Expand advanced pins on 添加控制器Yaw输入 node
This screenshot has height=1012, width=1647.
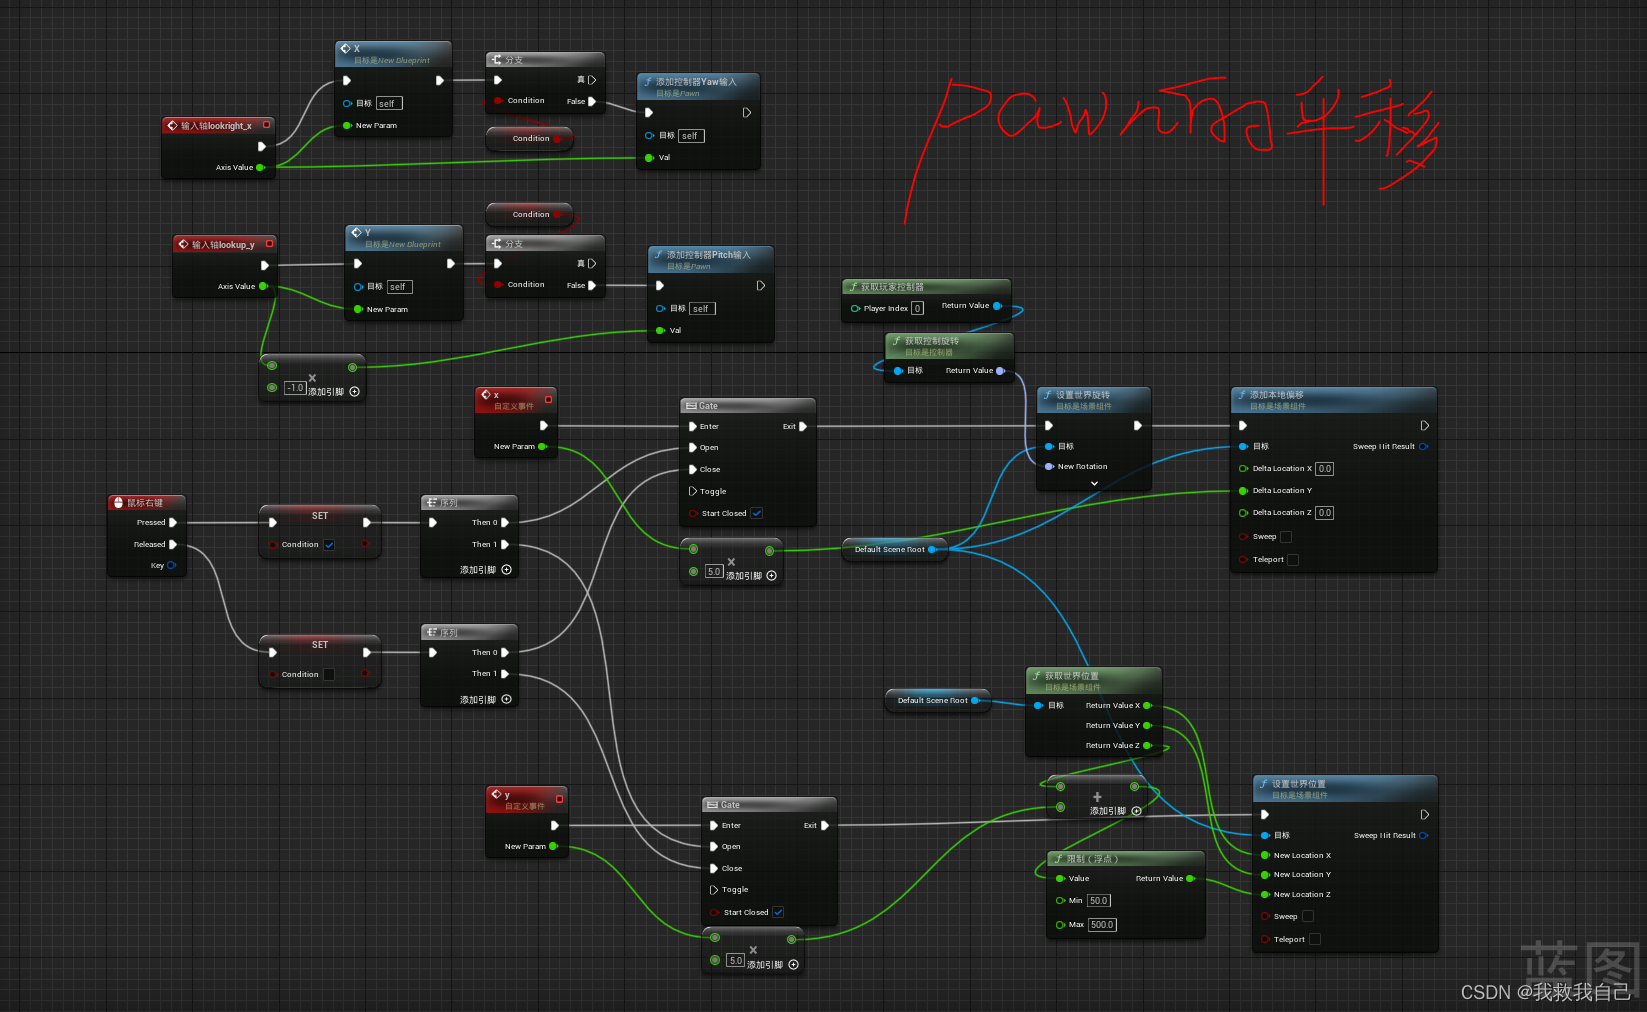745,112
